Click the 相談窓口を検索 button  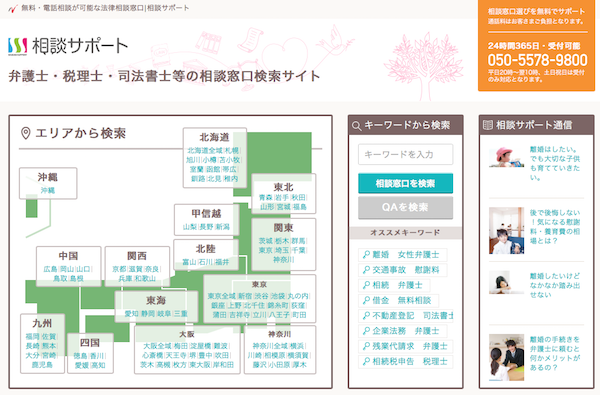[406, 183]
